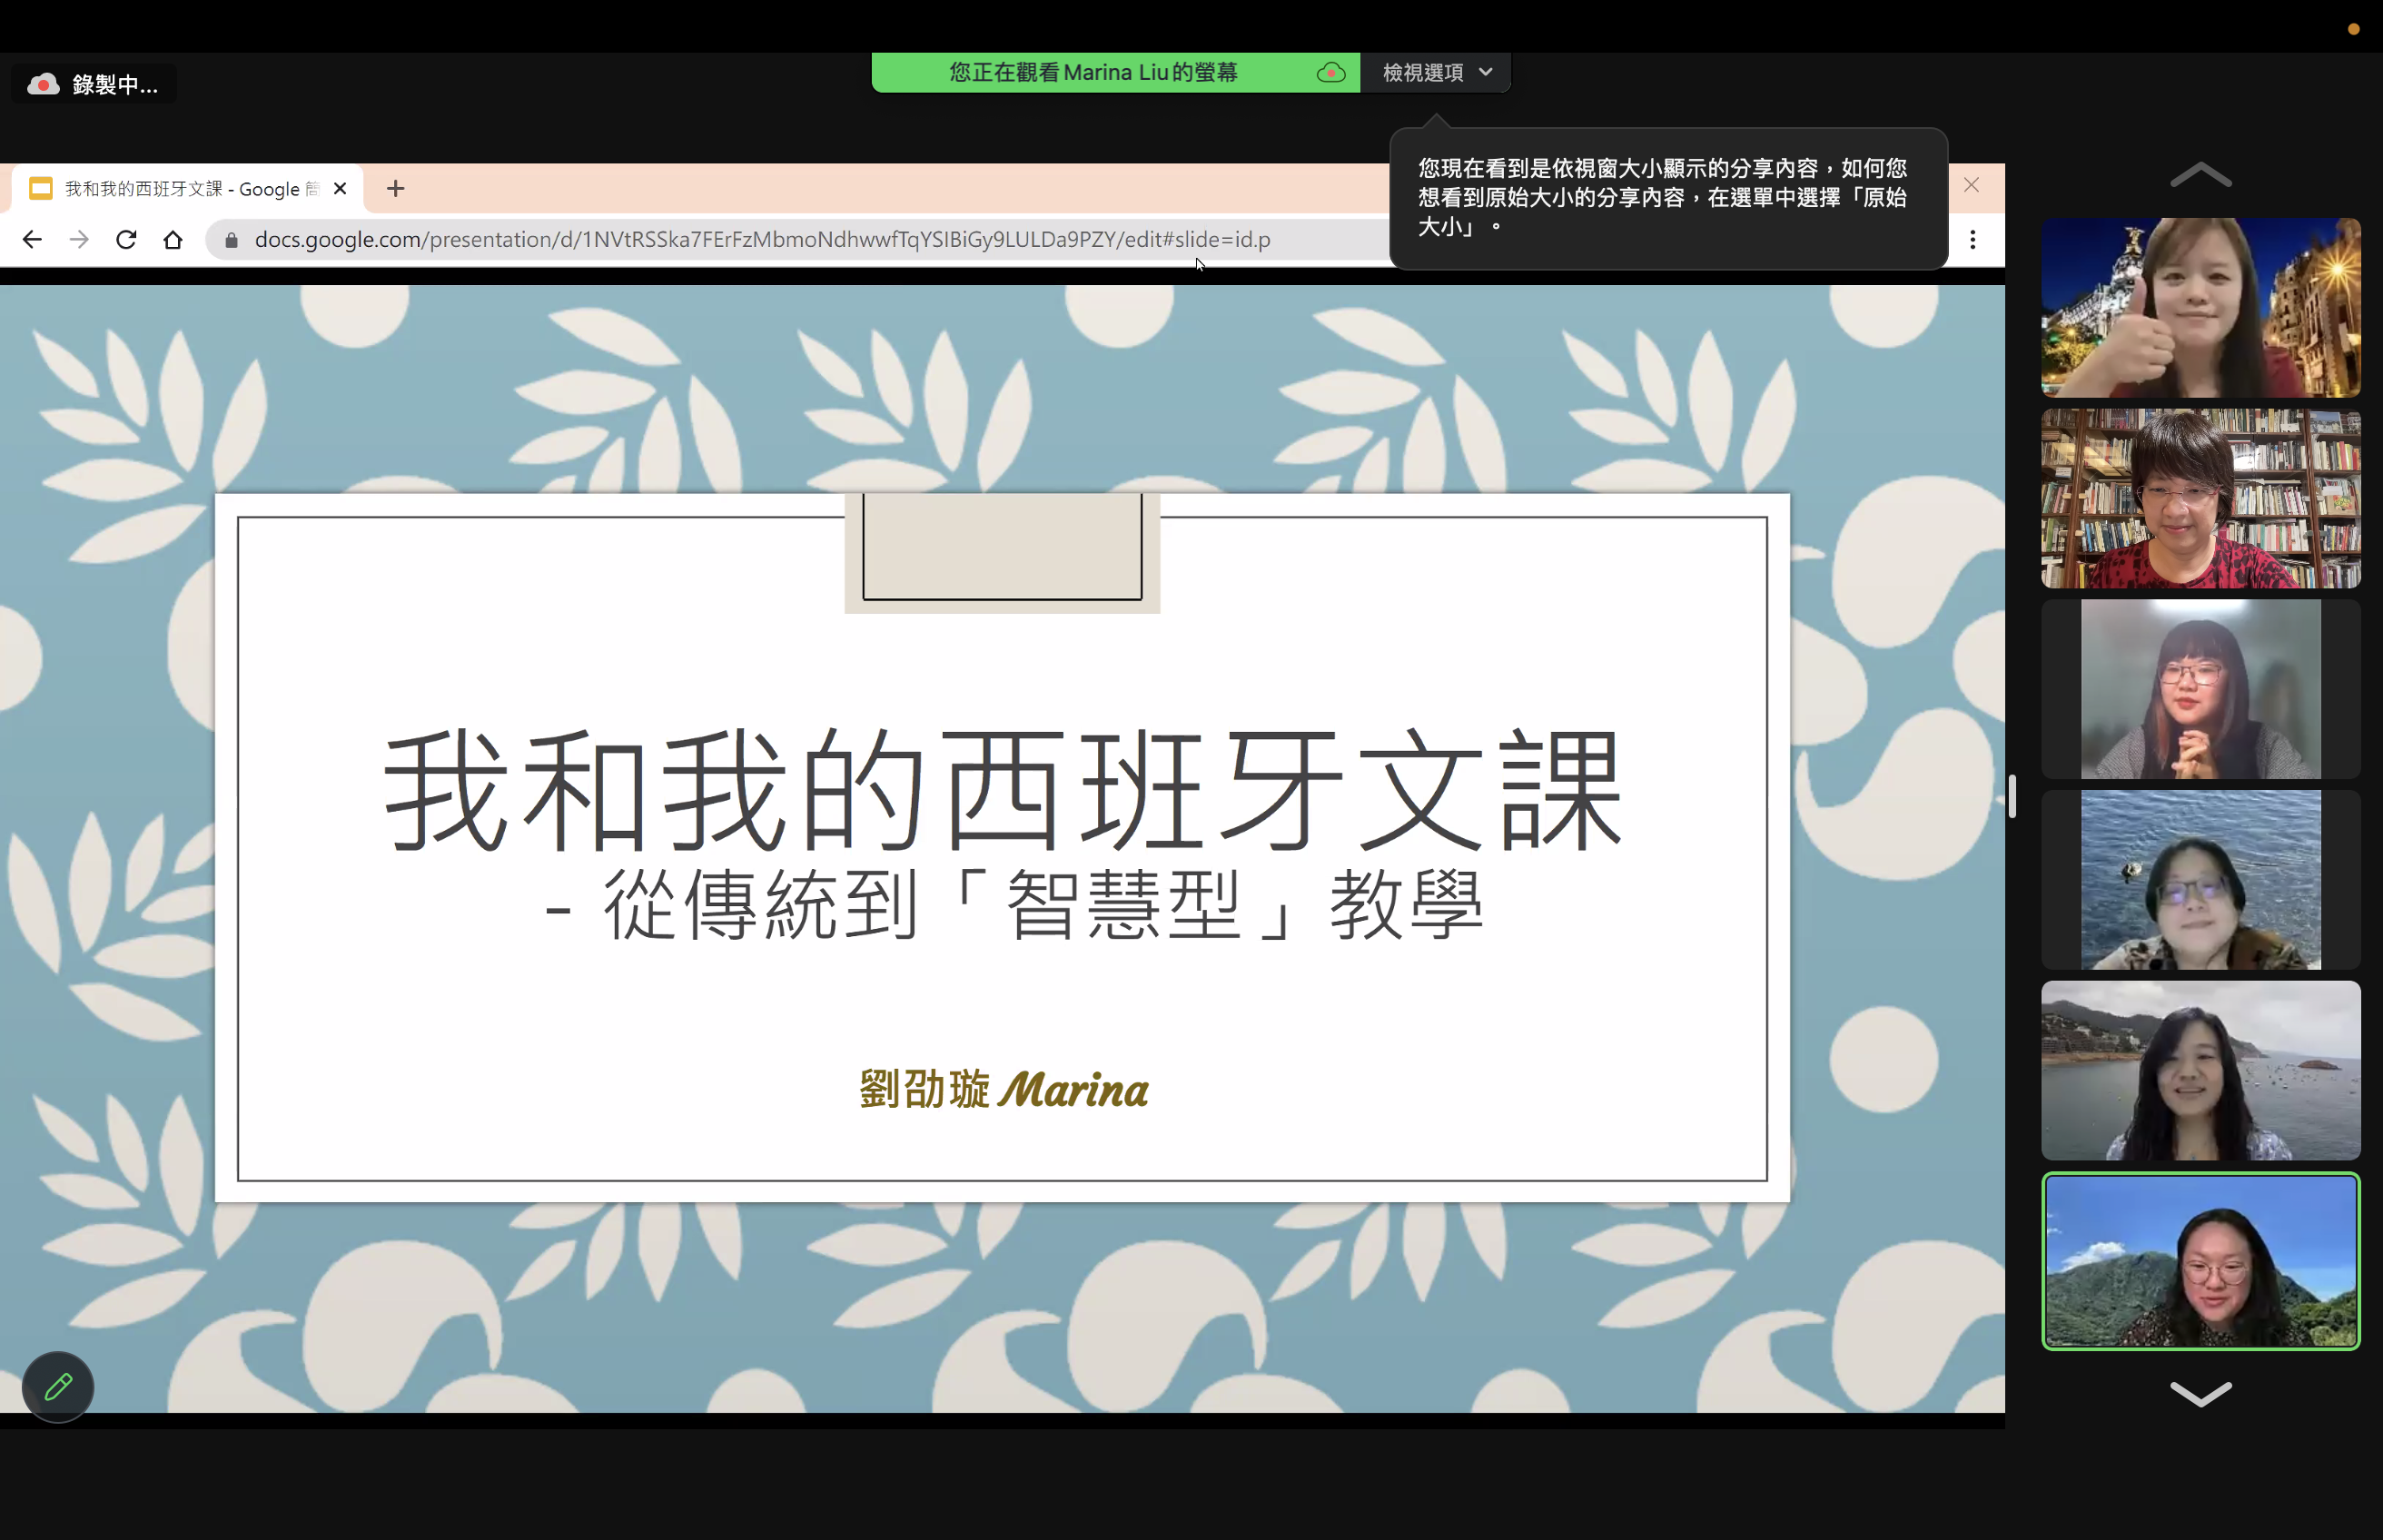Click the panel divider handle beside video strip

2012,797
